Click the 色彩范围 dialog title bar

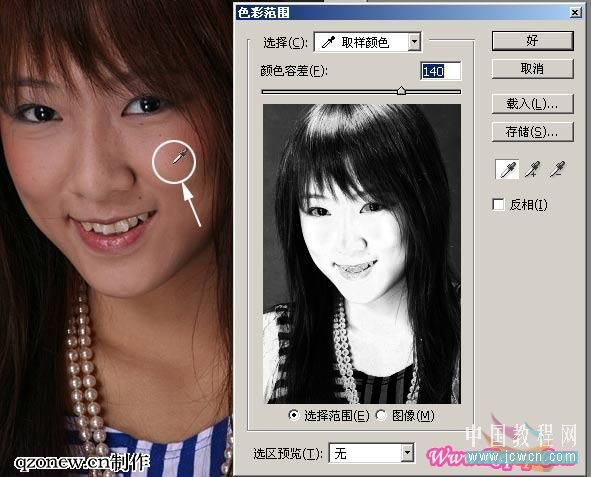point(402,13)
